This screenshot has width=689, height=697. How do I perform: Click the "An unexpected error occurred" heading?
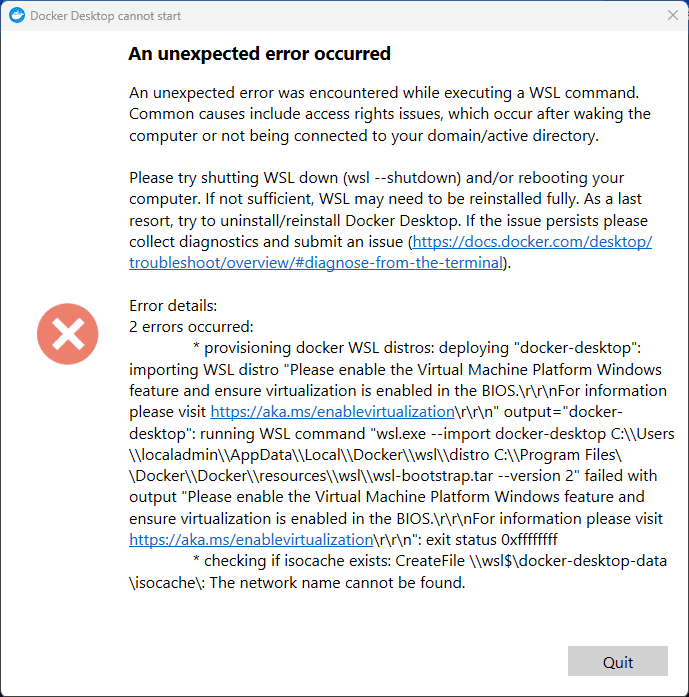[x=259, y=54]
